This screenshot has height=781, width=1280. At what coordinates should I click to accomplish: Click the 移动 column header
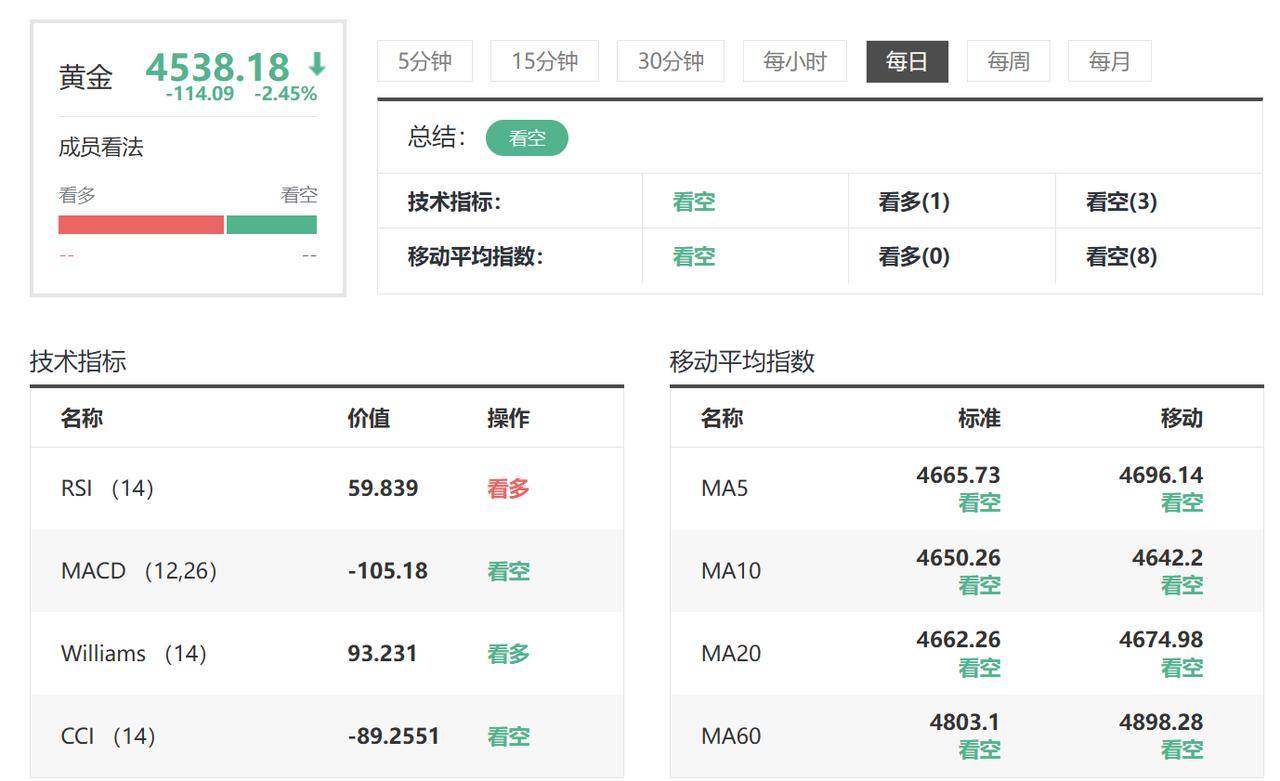coord(1182,418)
